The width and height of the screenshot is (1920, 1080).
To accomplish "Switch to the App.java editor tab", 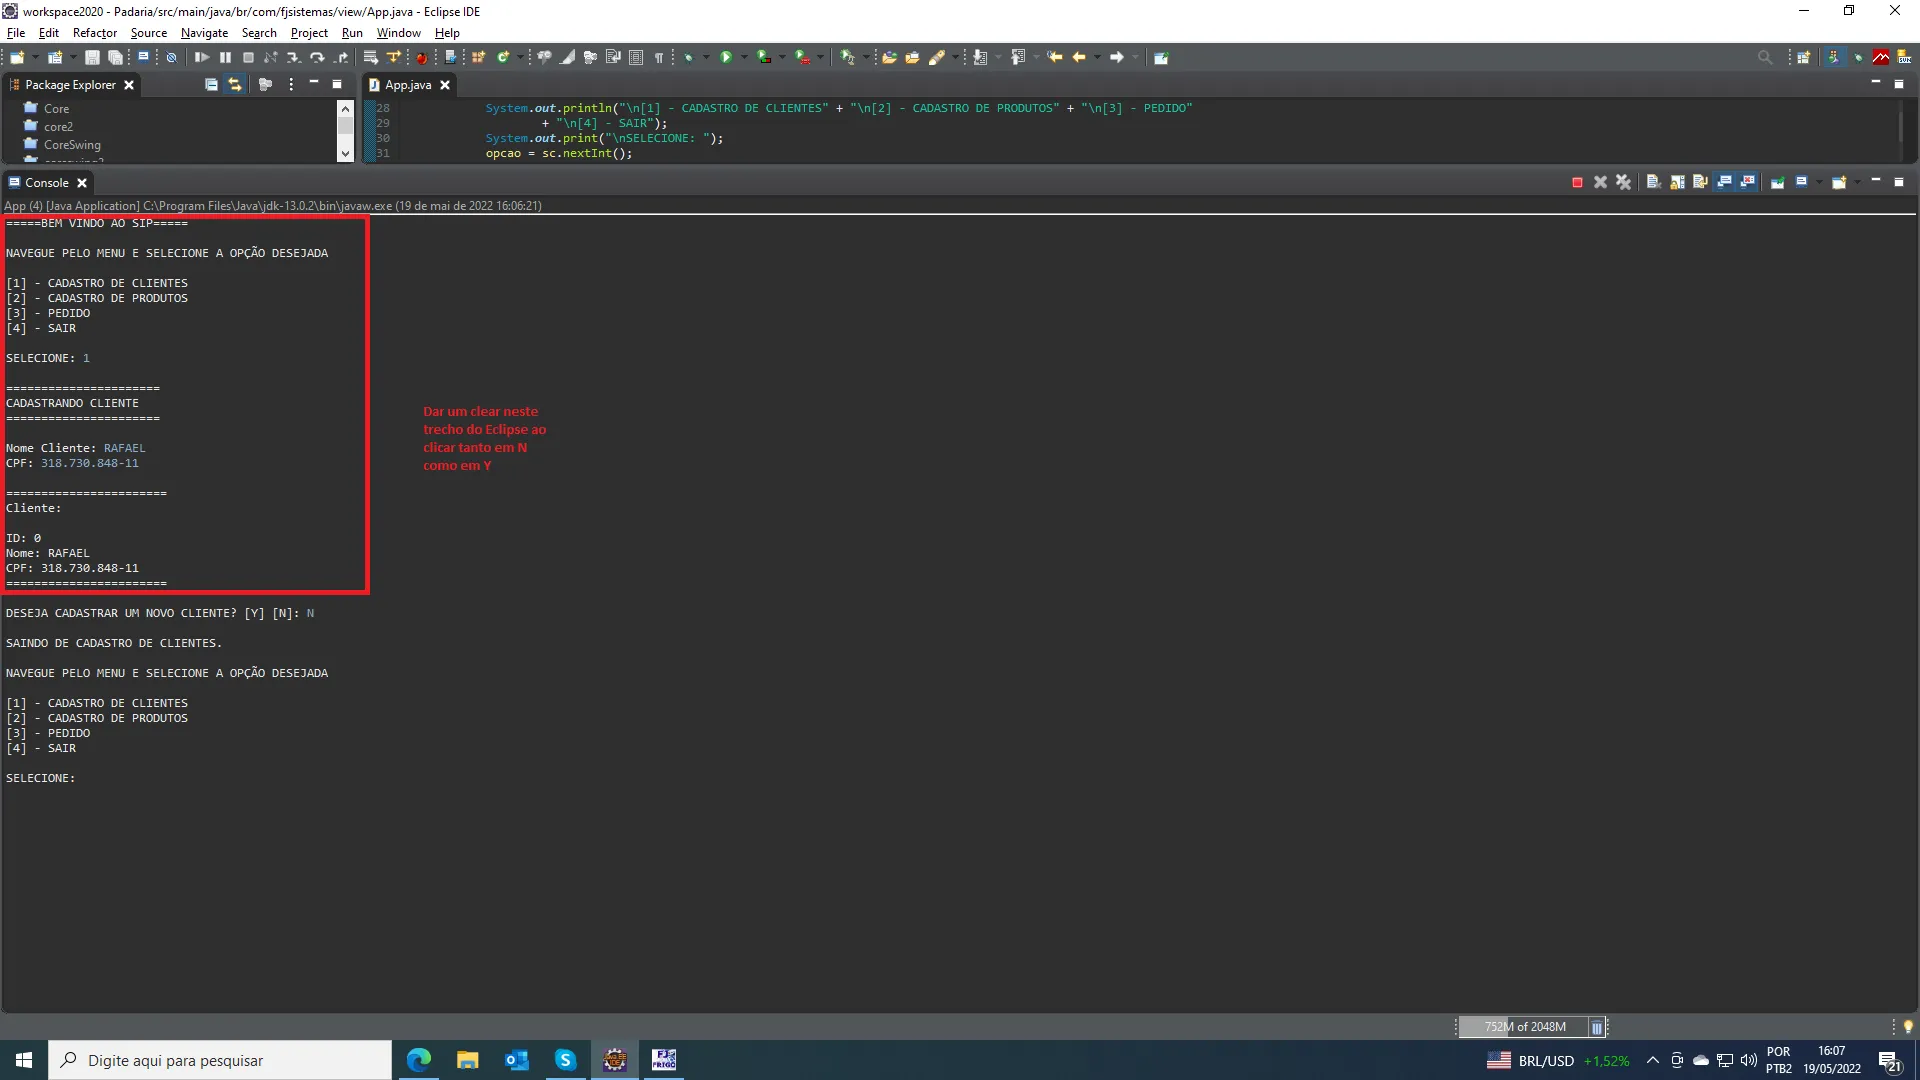I will pos(409,84).
